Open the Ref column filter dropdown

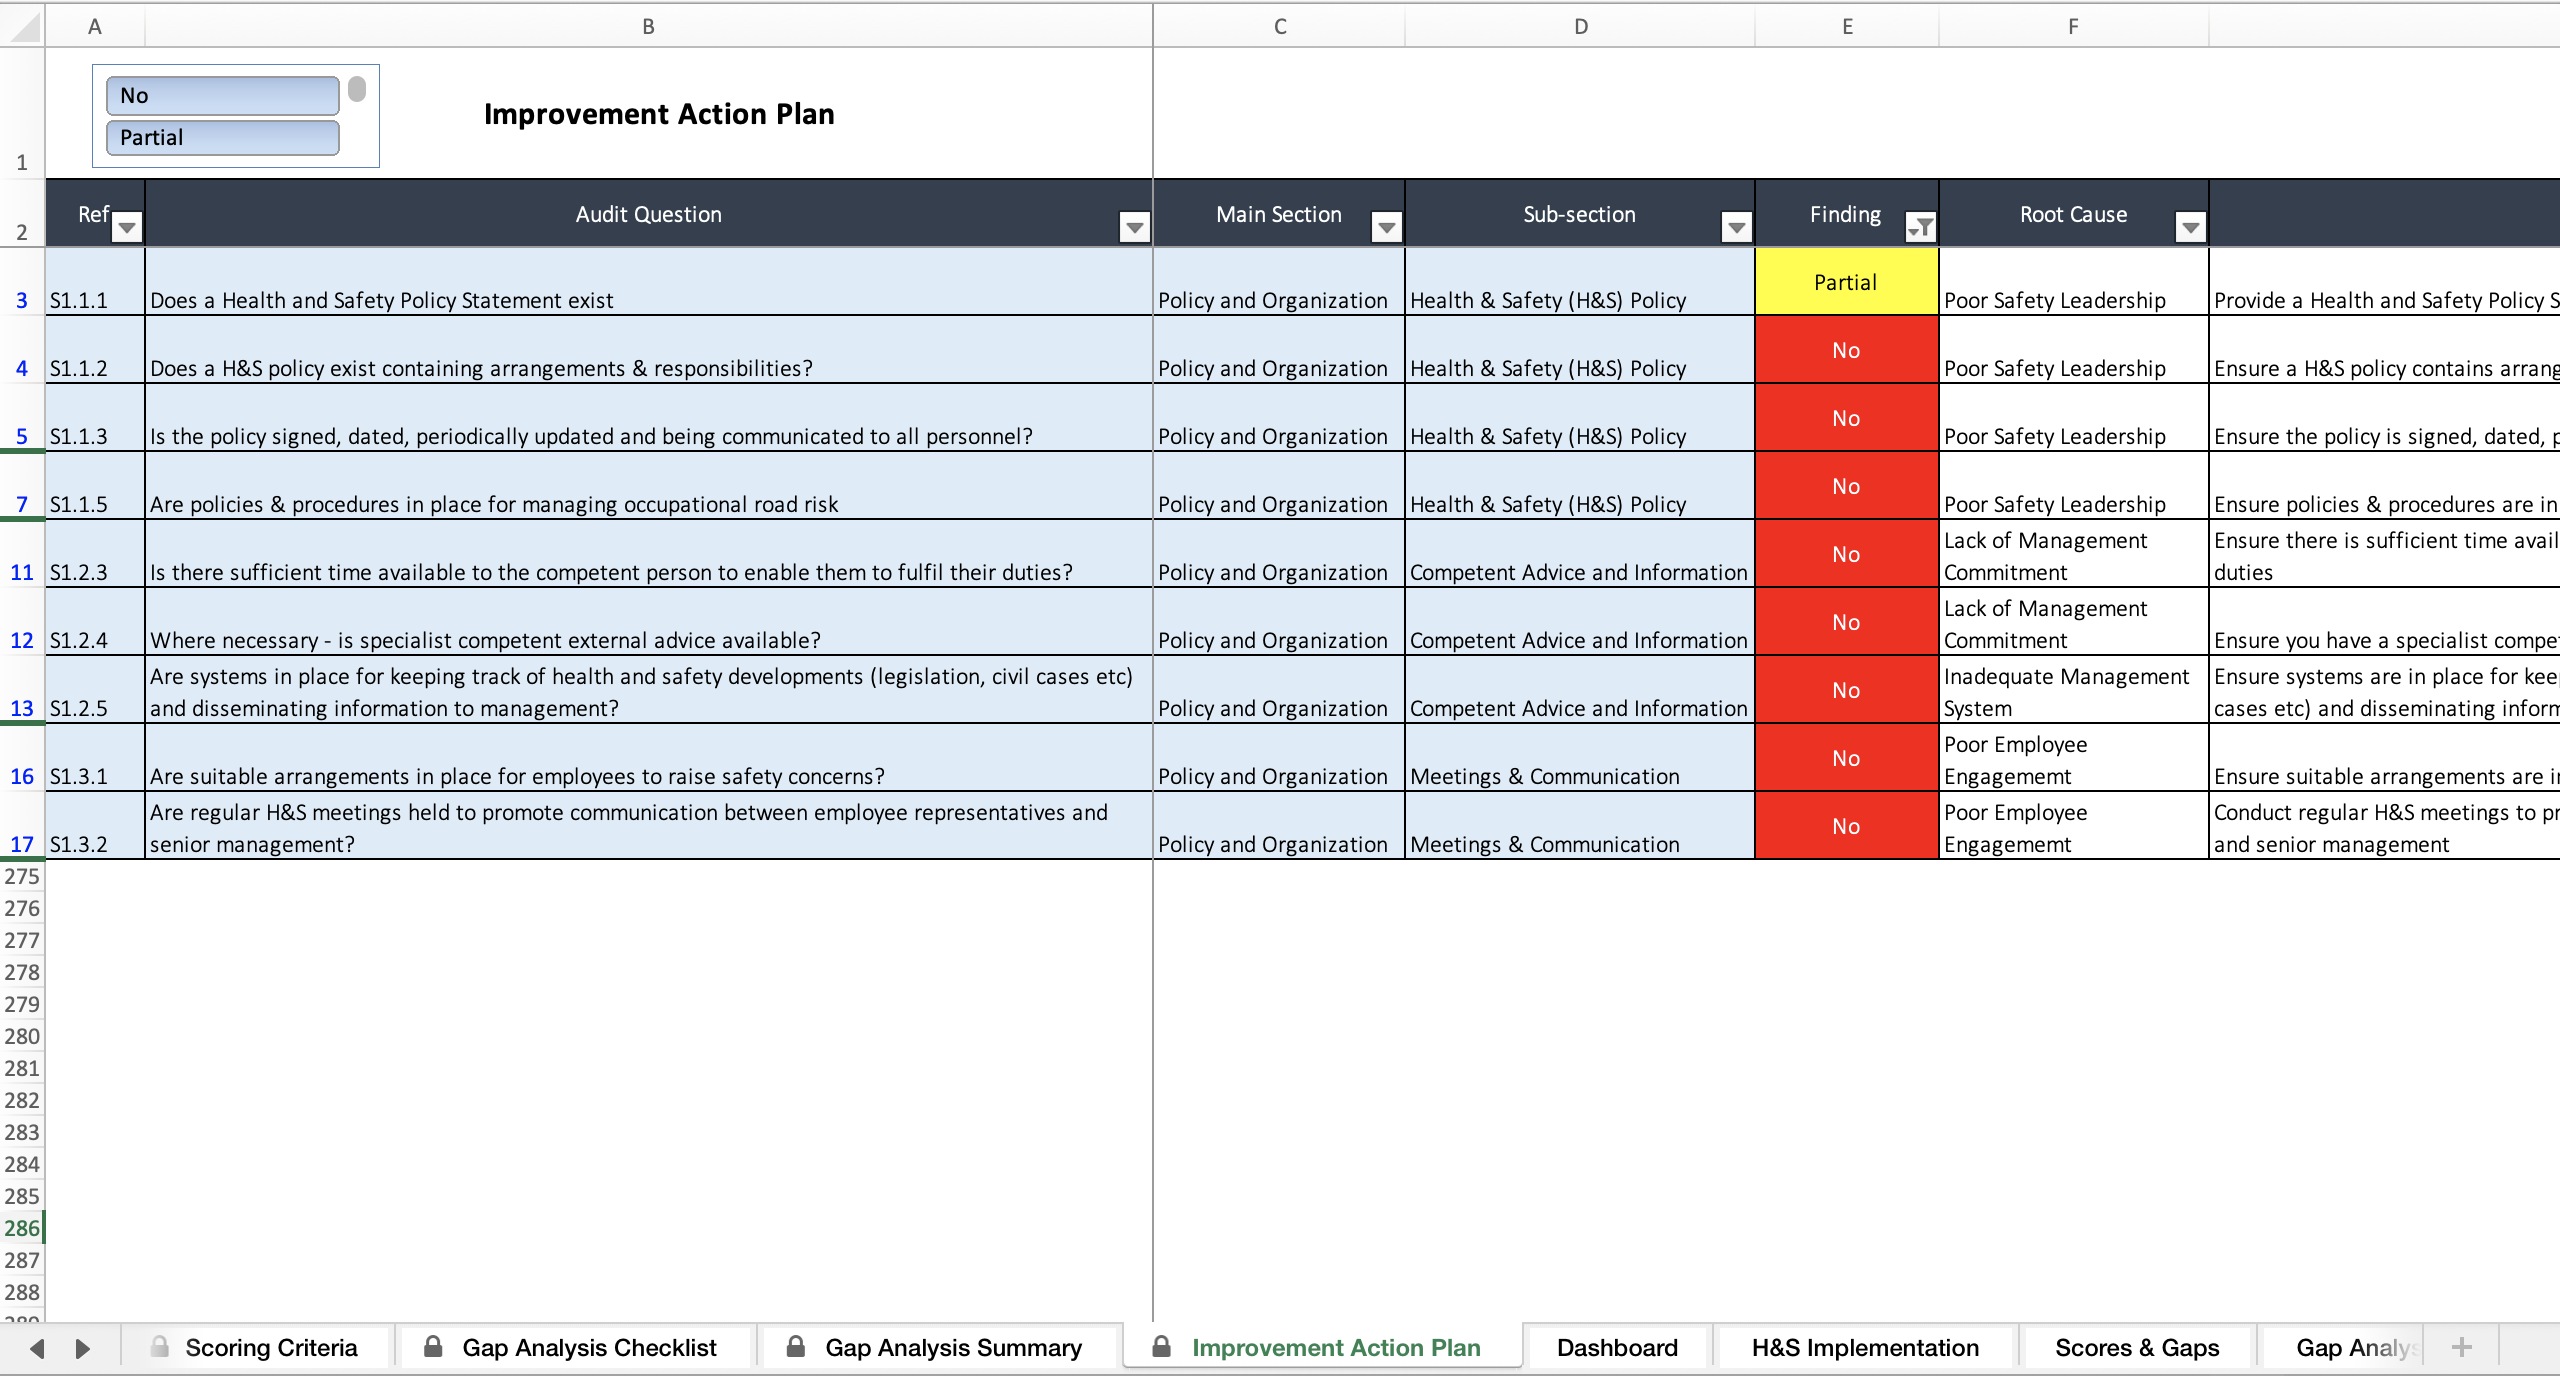point(127,228)
